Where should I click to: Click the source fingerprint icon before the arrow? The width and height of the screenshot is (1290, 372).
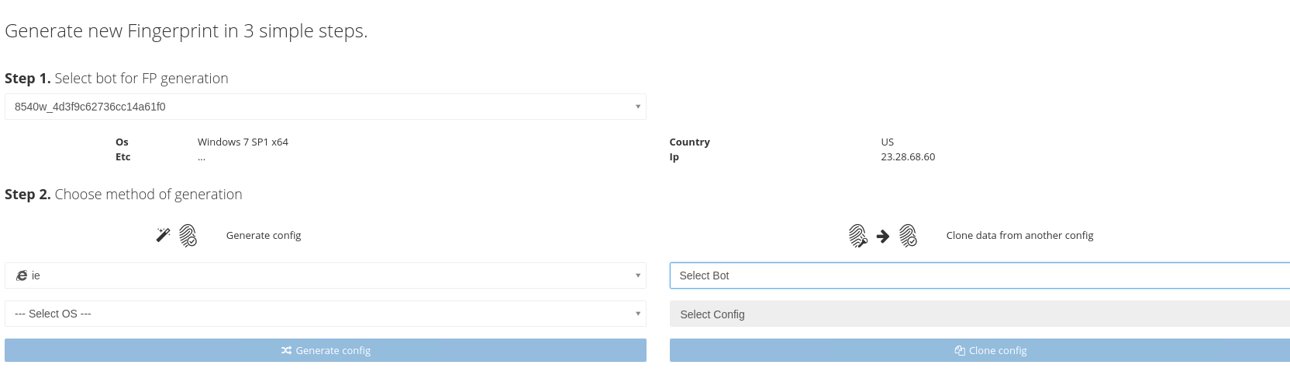pyautogui.click(x=858, y=236)
